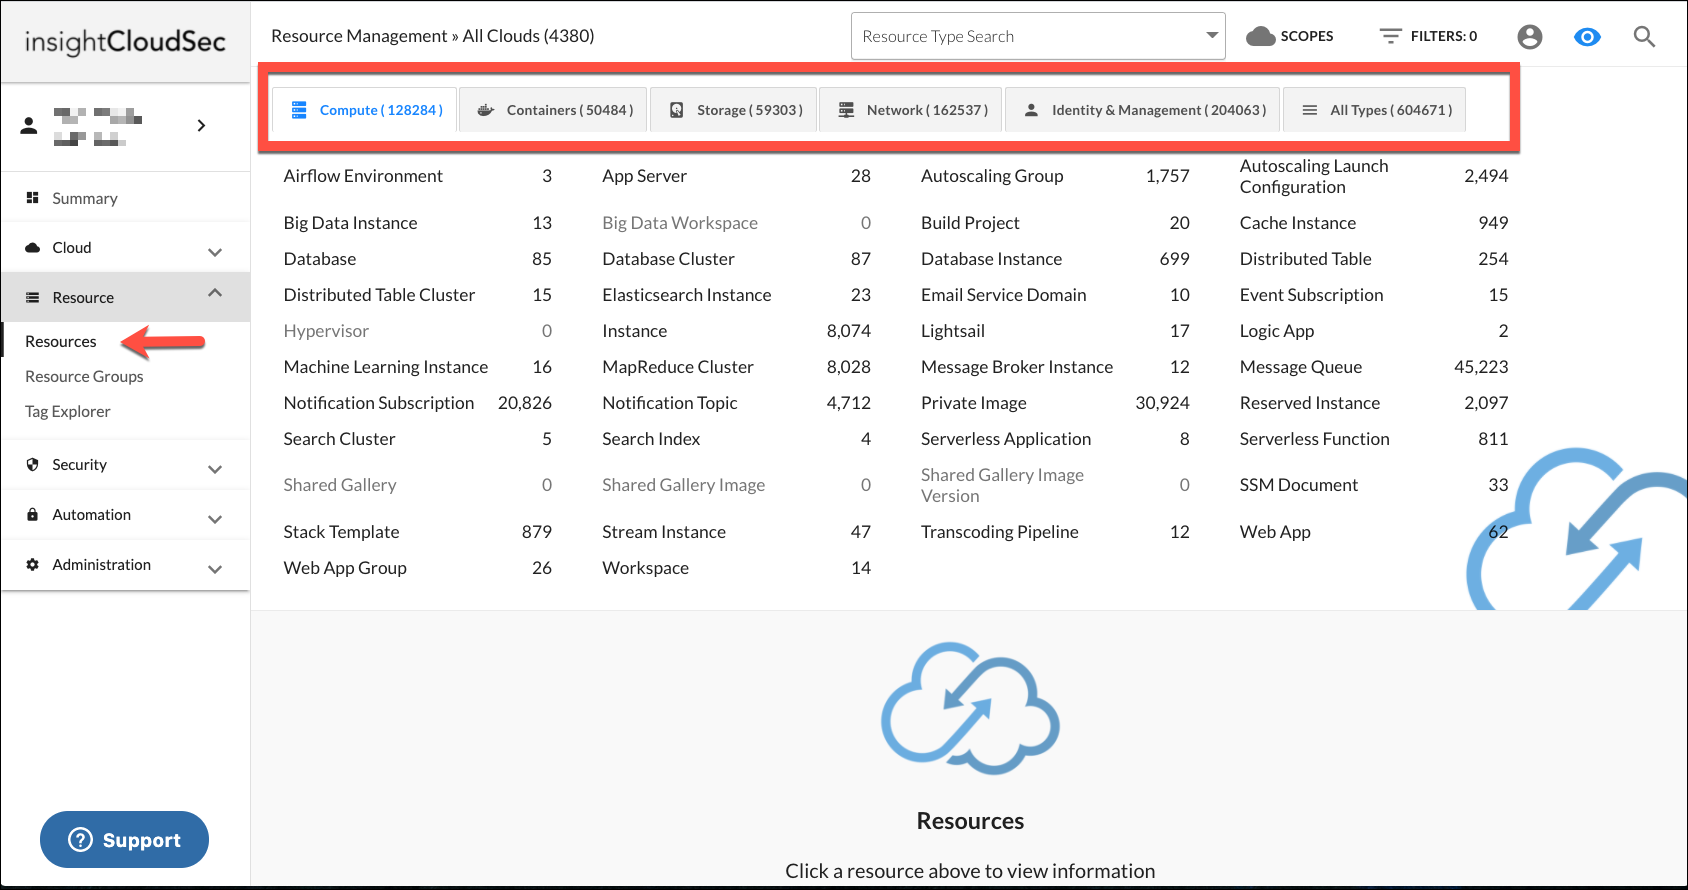Select Notification Subscription resource type

coord(379,403)
